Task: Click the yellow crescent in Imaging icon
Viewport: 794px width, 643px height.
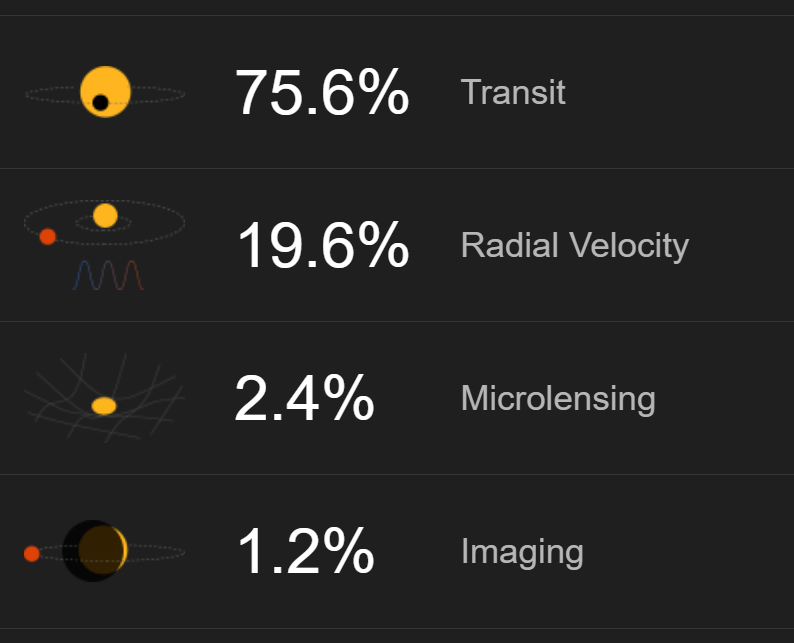Action: point(123,549)
